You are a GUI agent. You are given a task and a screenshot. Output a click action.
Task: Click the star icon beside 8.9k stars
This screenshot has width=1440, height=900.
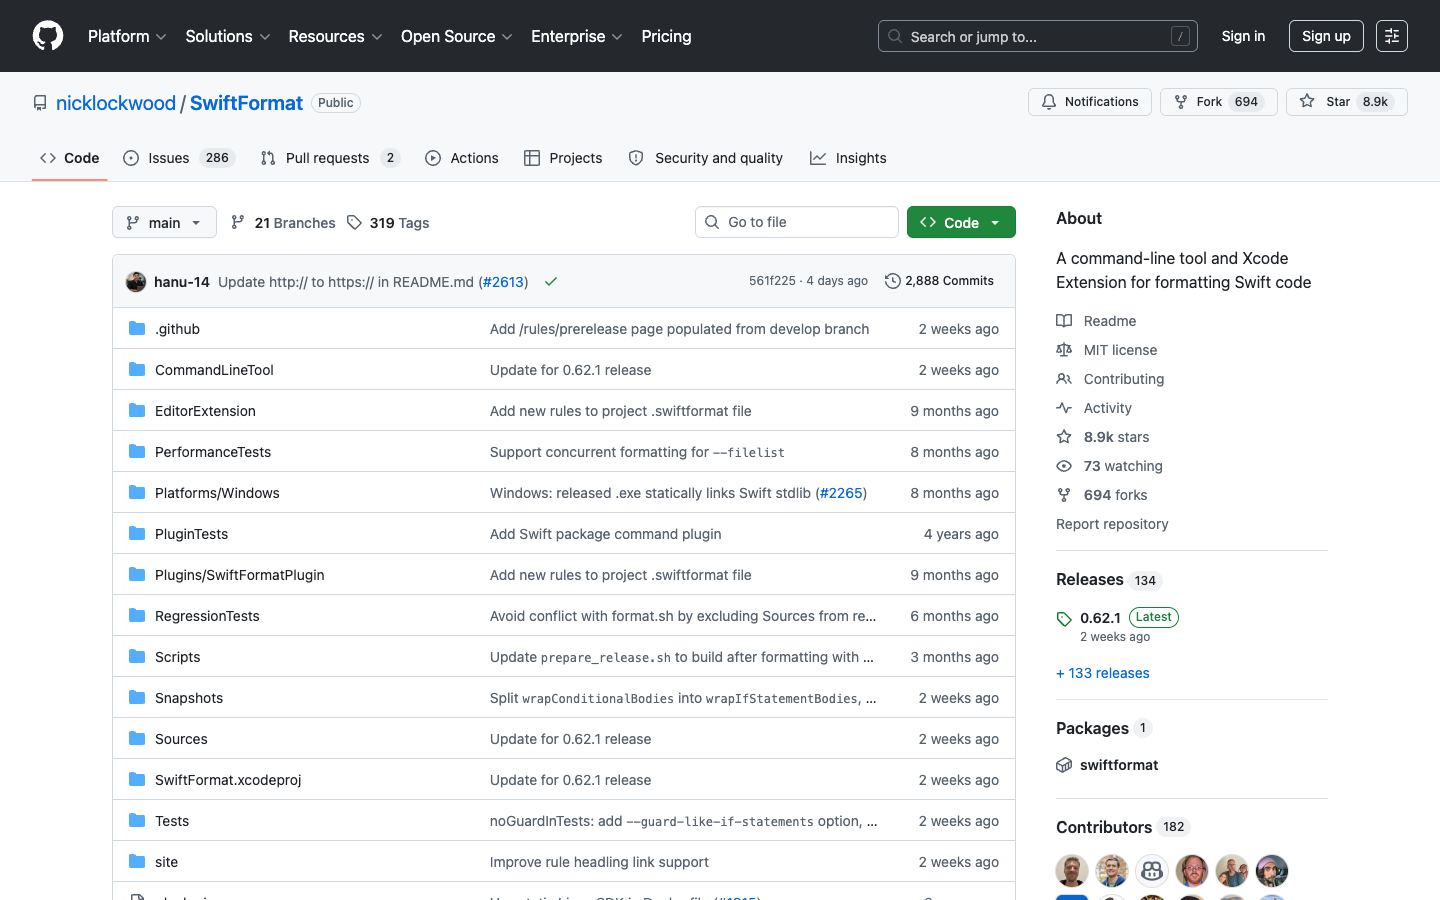coord(1064,437)
